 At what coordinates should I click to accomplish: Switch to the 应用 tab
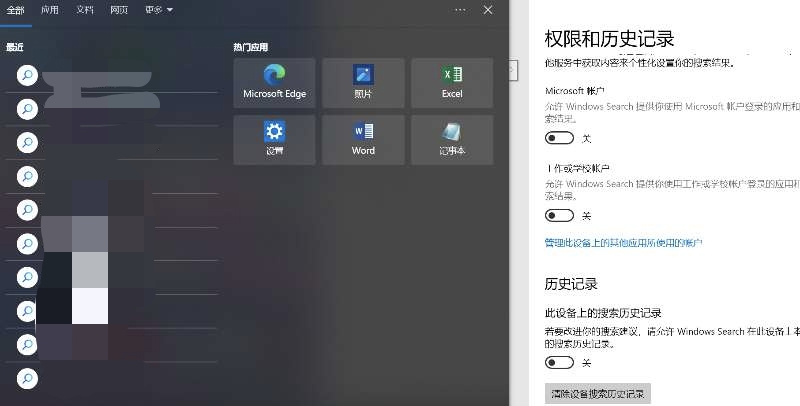(x=49, y=10)
